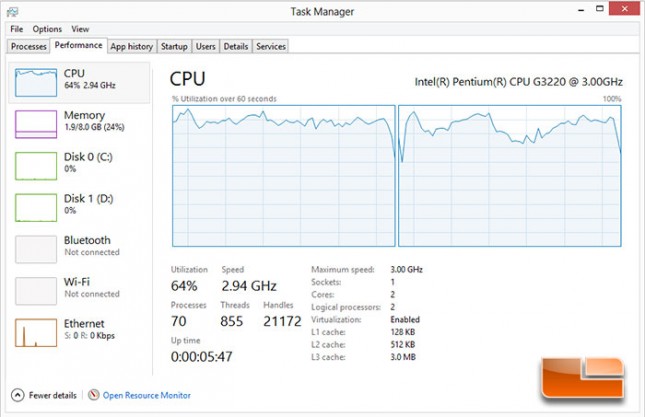Screen dimensions: 645x417
Task: Open the View menu
Action: point(80,29)
